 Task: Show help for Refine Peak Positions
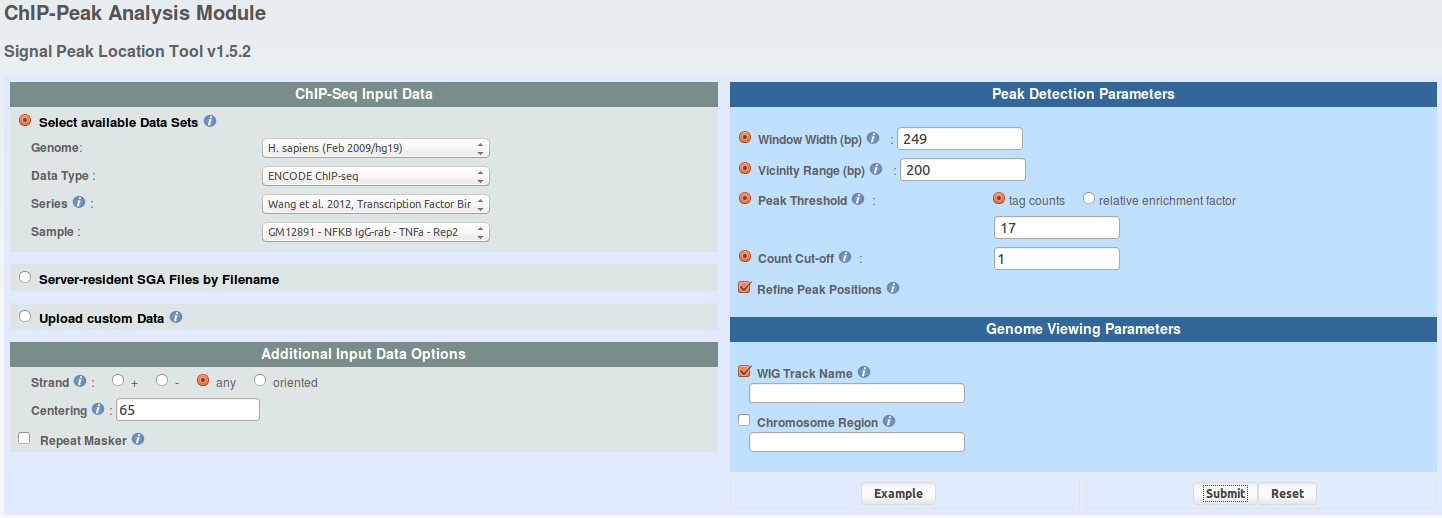point(893,289)
